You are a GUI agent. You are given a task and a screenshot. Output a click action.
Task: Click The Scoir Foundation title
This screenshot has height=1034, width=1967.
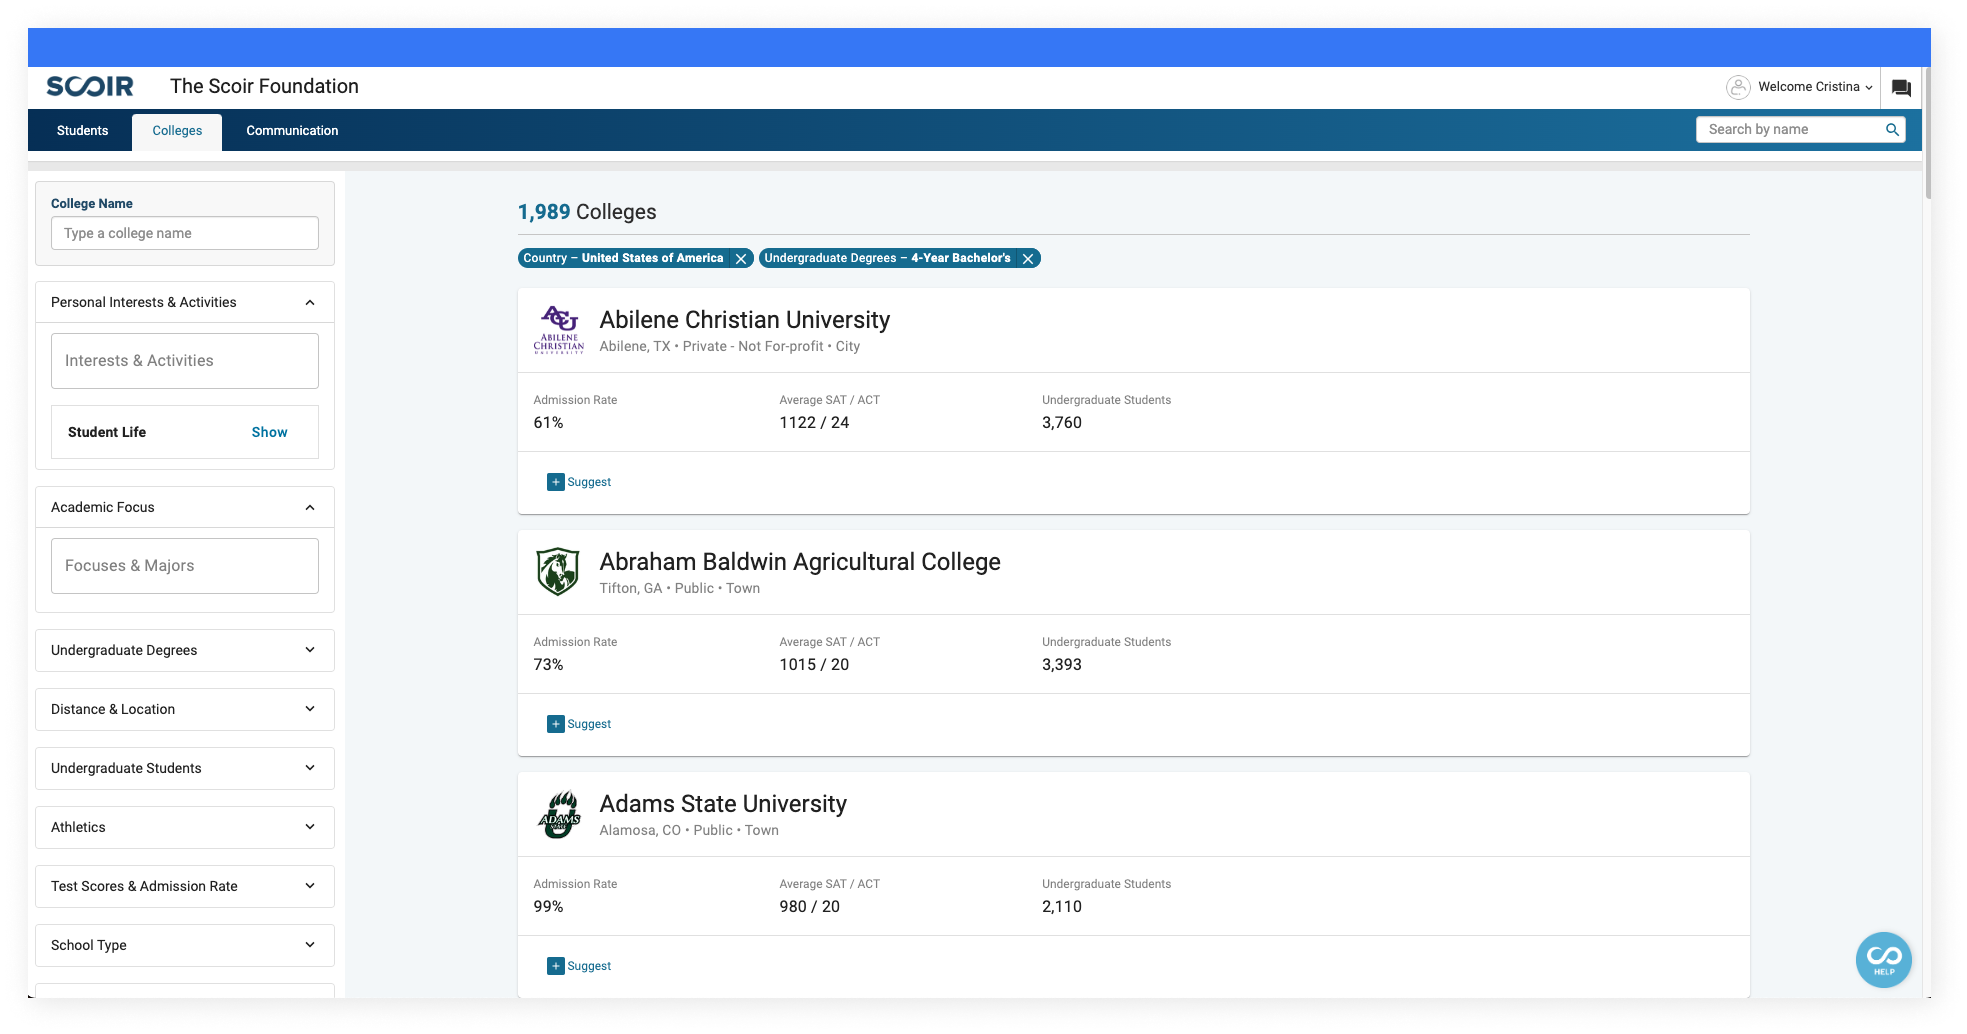coord(264,86)
